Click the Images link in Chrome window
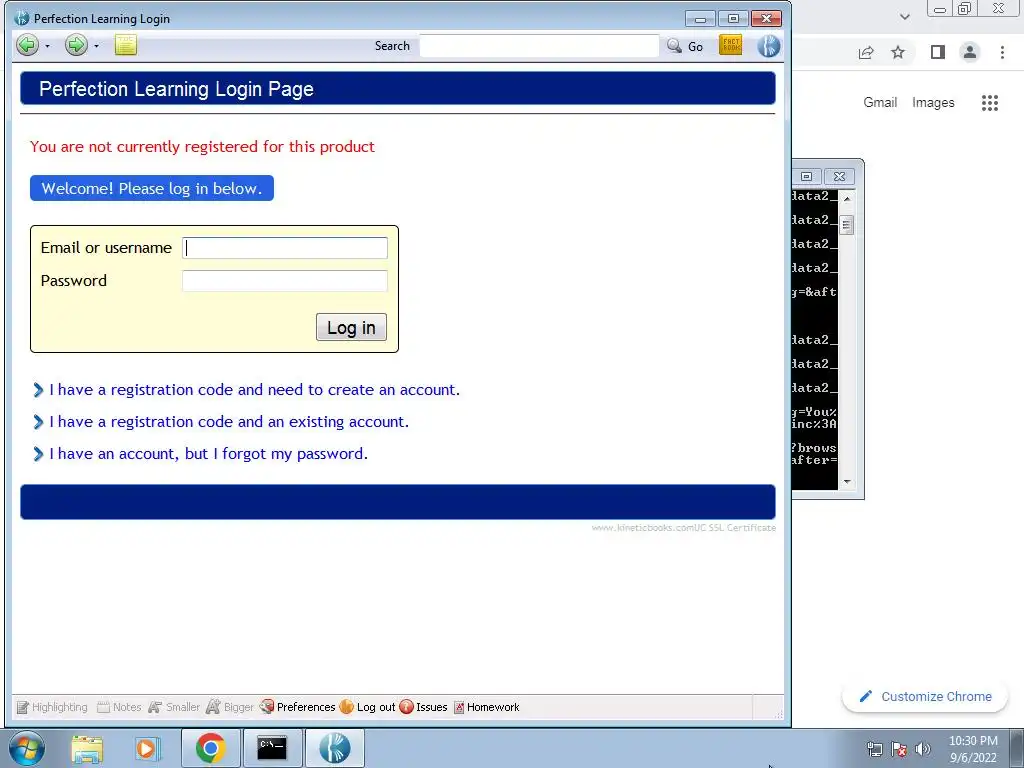The height and width of the screenshot is (768, 1024). pyautogui.click(x=933, y=103)
